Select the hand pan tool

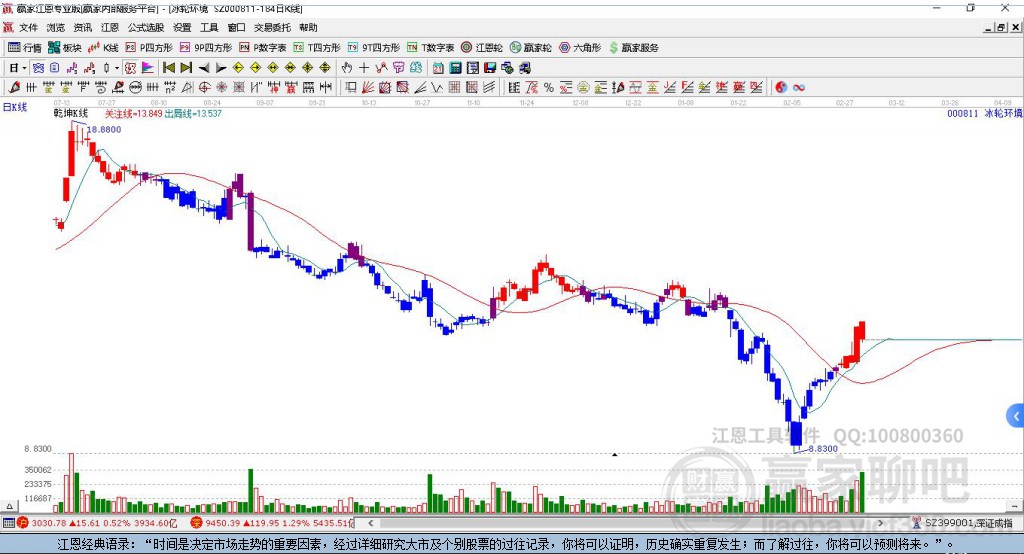[347, 67]
